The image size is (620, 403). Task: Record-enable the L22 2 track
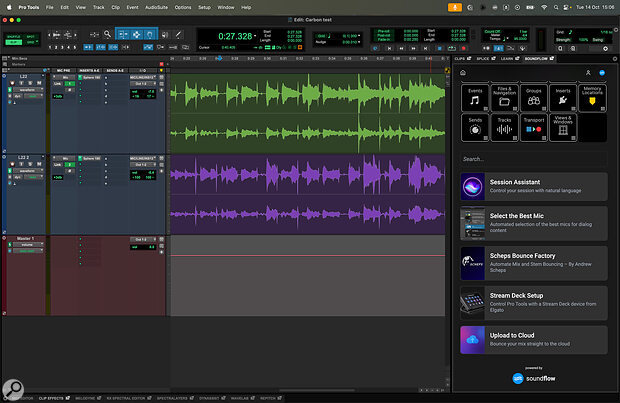click(x=12, y=164)
